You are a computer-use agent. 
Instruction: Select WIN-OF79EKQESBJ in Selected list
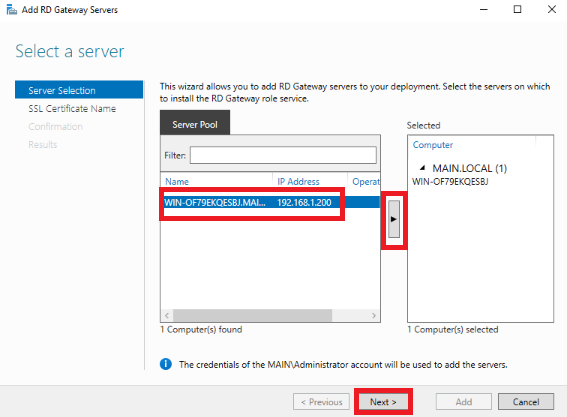pos(450,182)
